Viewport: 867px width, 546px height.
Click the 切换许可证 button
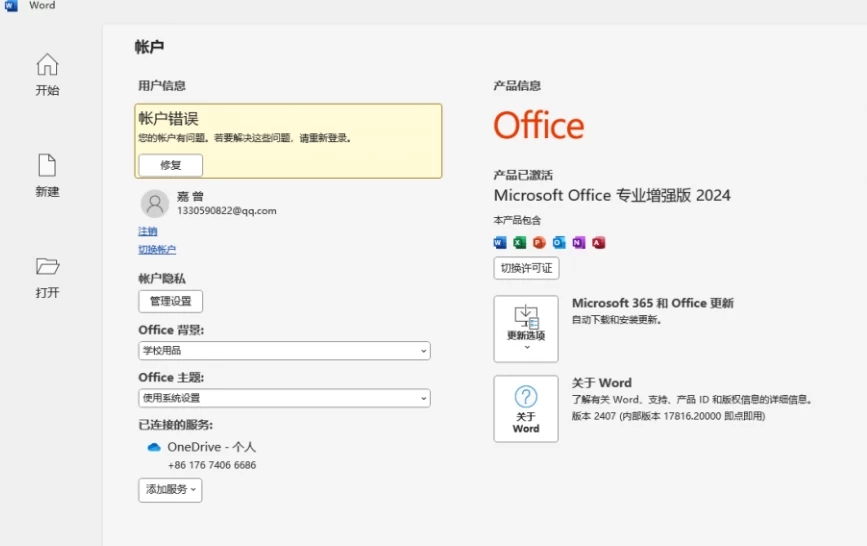pos(526,268)
